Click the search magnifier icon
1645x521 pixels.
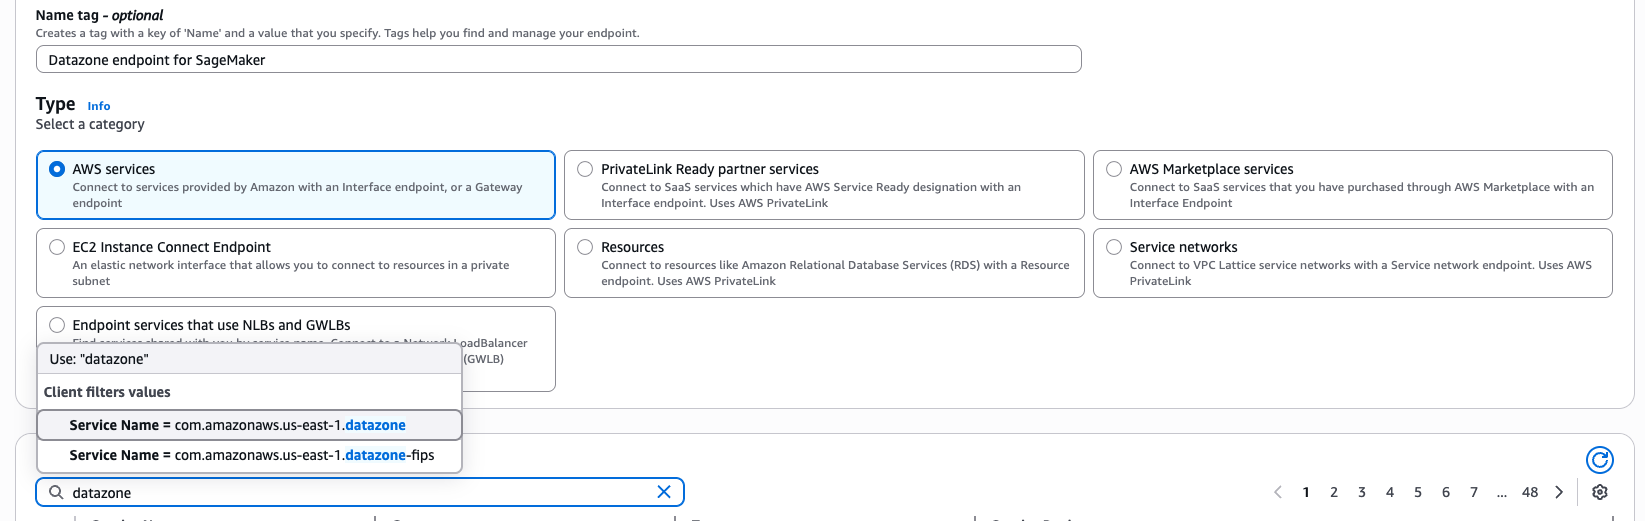pos(56,492)
